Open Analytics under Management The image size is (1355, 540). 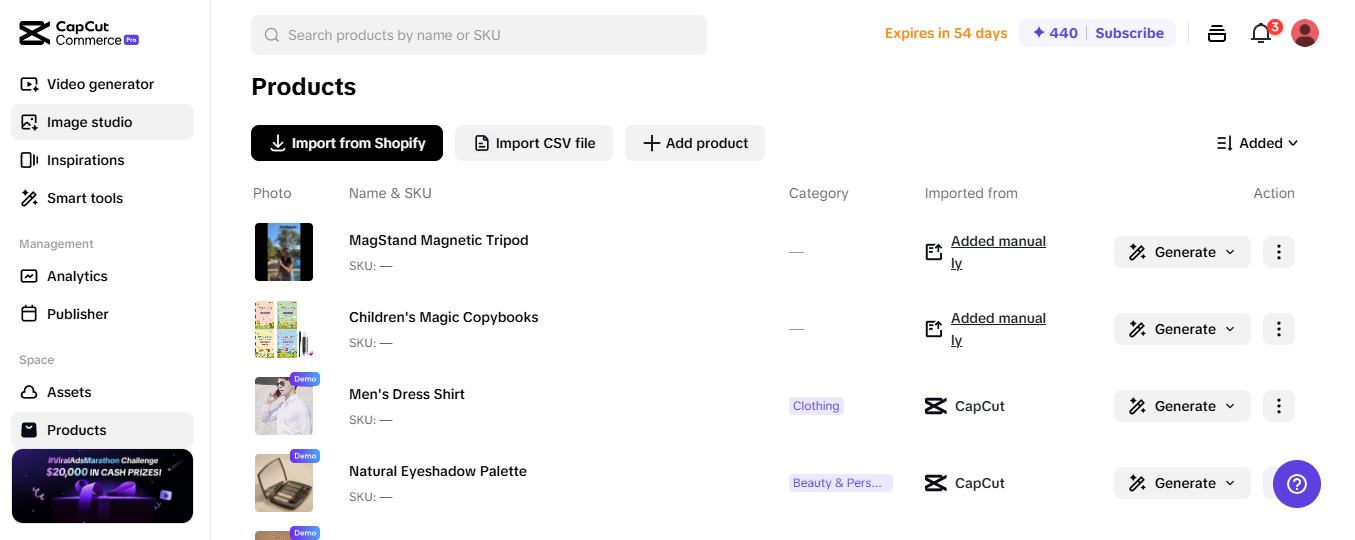tap(77, 276)
